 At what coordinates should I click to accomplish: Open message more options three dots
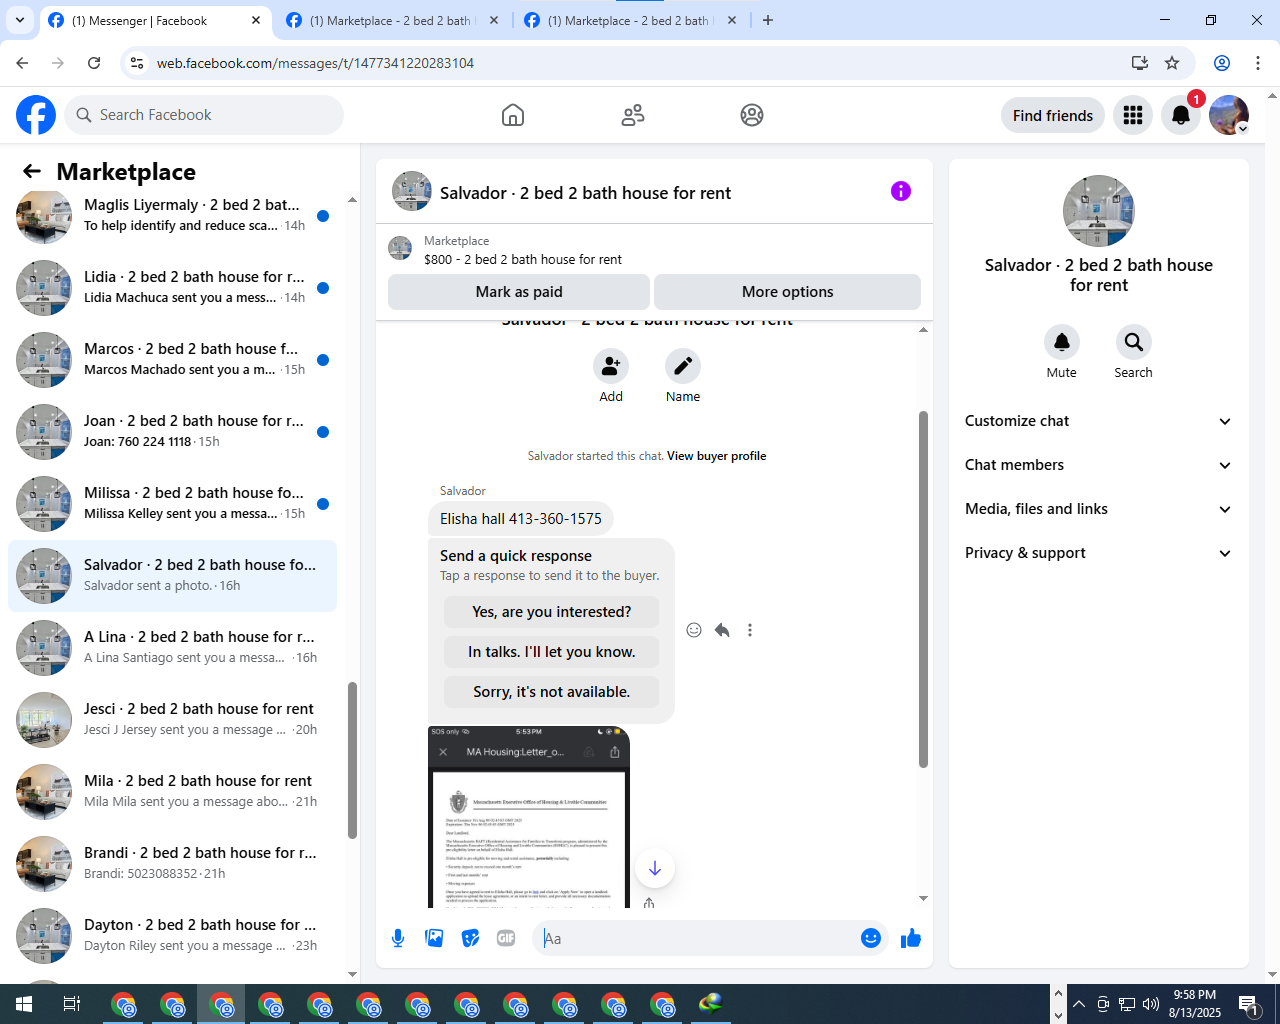click(x=750, y=630)
